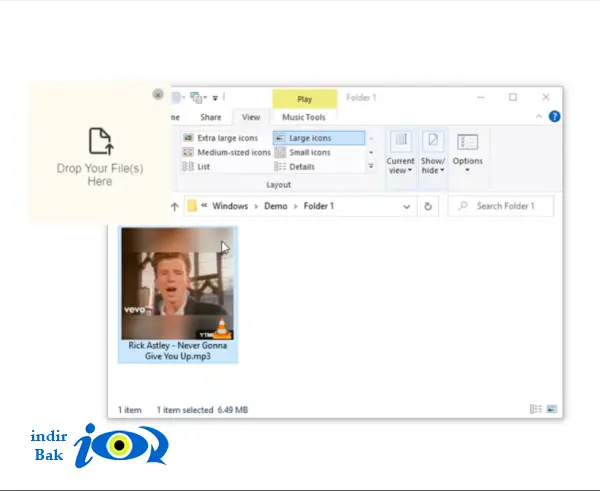Click Folder 1 in the breadcrumb
600x491 pixels.
point(319,206)
